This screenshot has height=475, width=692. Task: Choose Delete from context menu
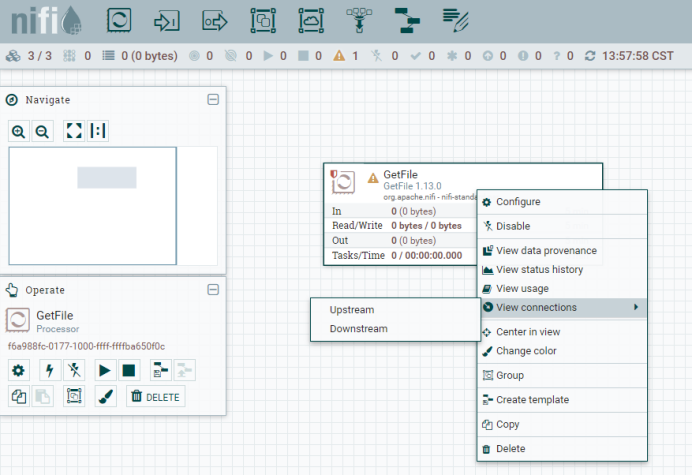pos(562,449)
